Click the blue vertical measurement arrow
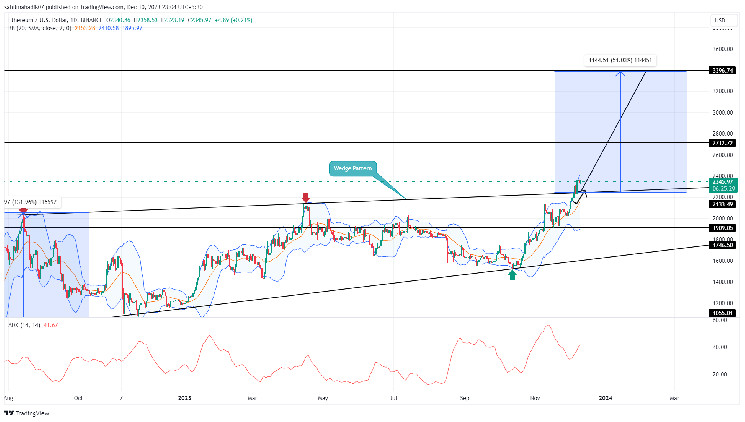 [x=621, y=130]
